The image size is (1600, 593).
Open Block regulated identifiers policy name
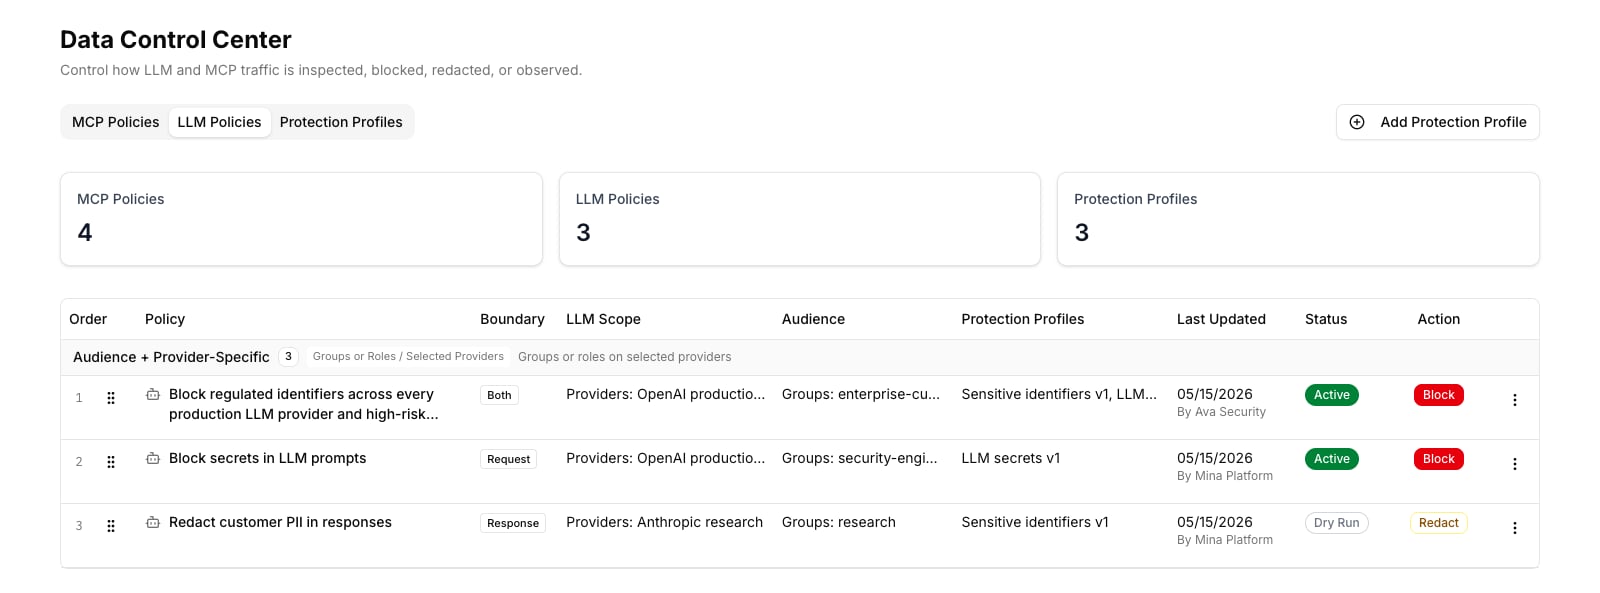[303, 404]
